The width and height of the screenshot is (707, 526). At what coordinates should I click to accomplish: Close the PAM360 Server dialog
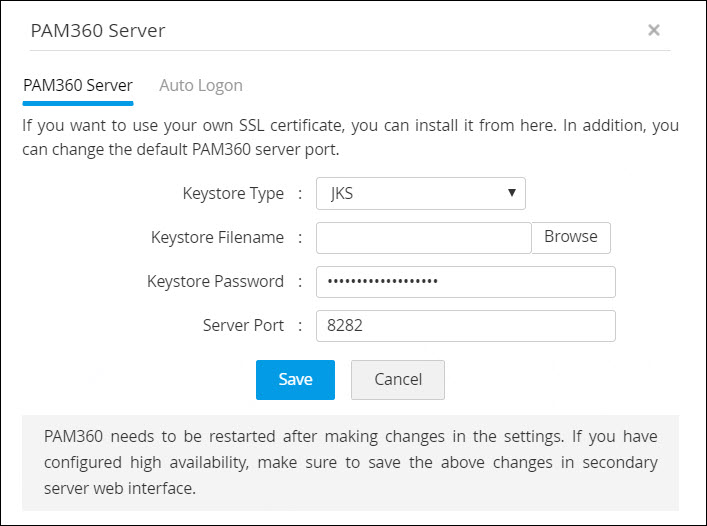point(654,30)
